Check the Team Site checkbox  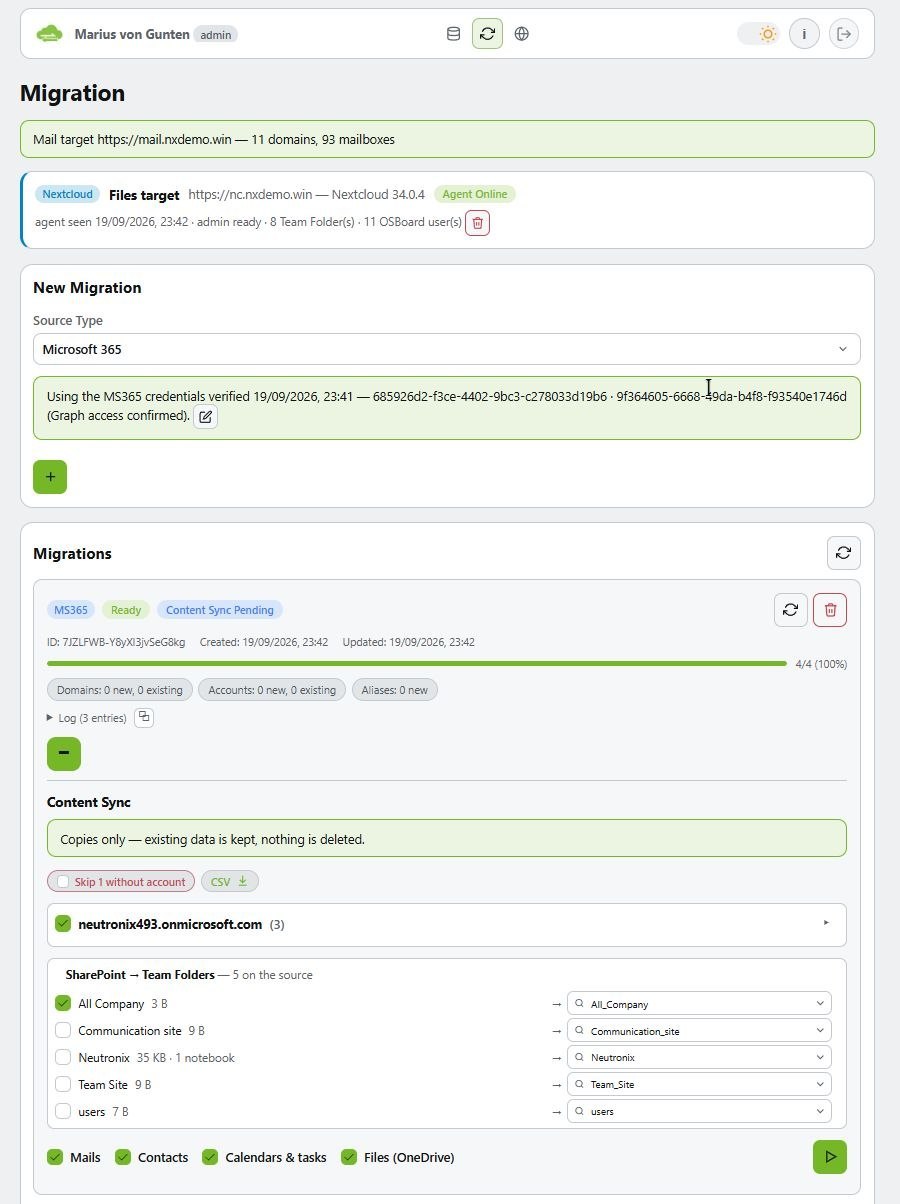point(63,1084)
